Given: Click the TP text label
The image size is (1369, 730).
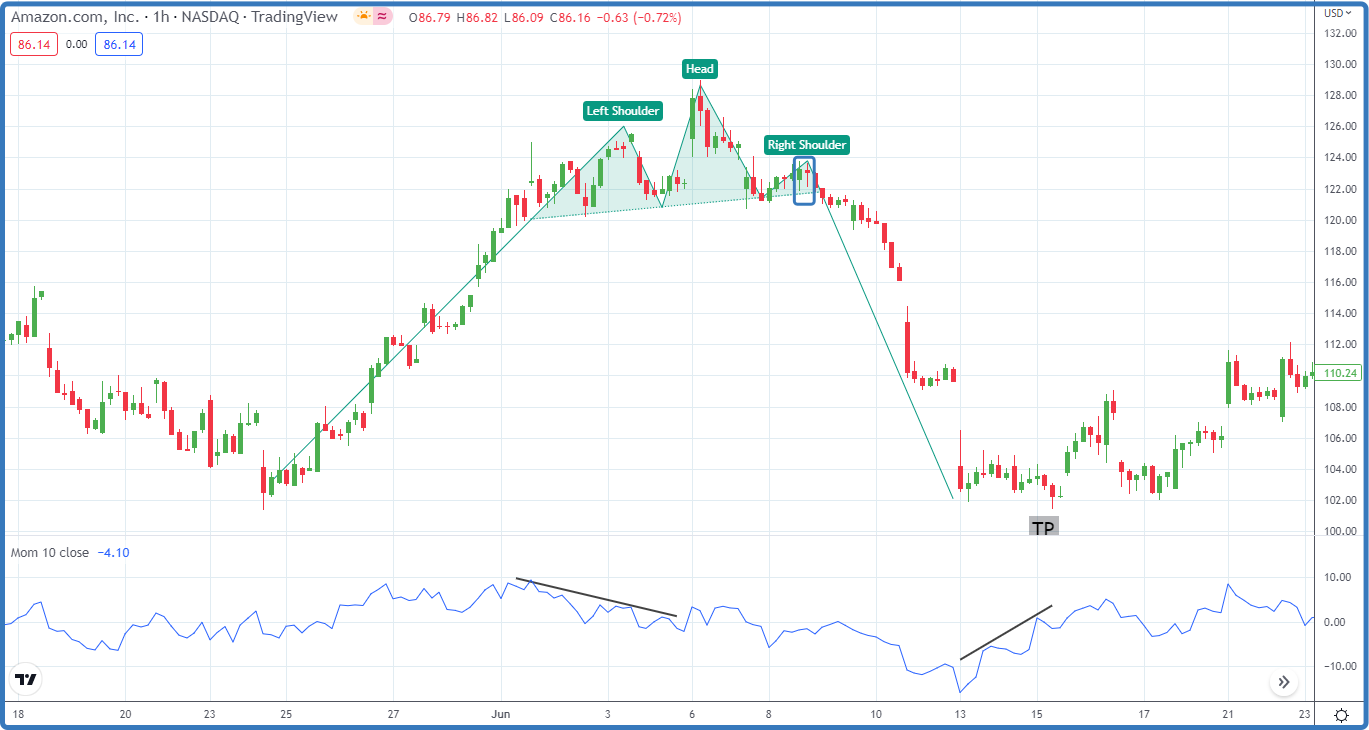Looking at the screenshot, I should click(1043, 528).
